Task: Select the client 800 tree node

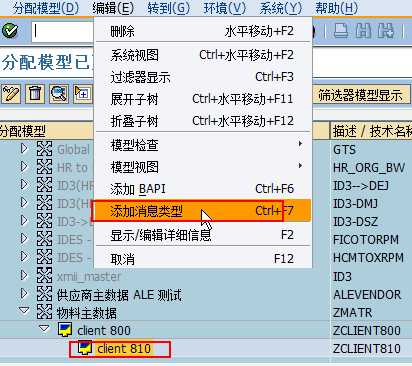Action: (104, 330)
